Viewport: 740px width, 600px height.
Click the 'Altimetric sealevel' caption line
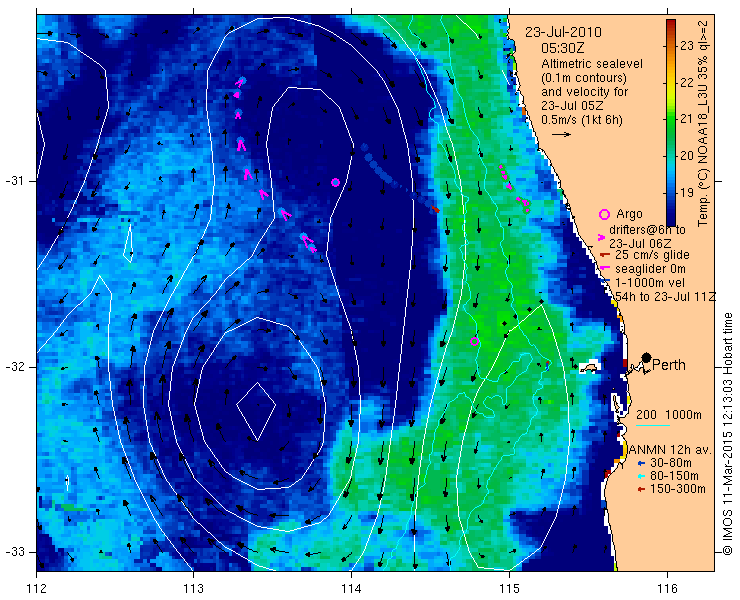592,64
